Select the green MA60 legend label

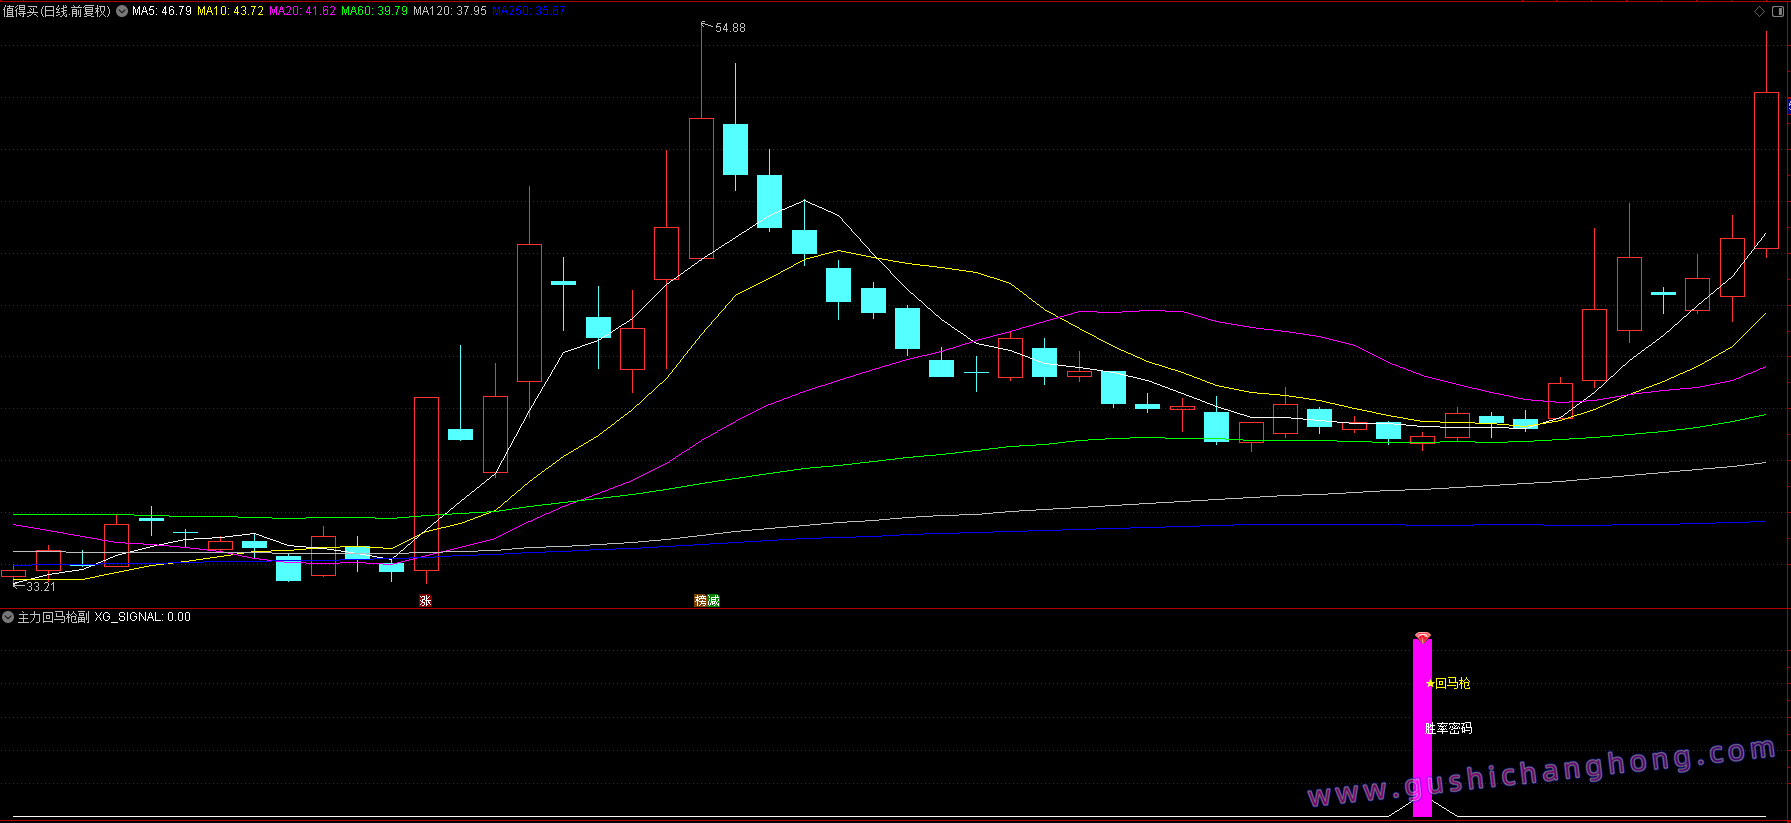tap(374, 11)
